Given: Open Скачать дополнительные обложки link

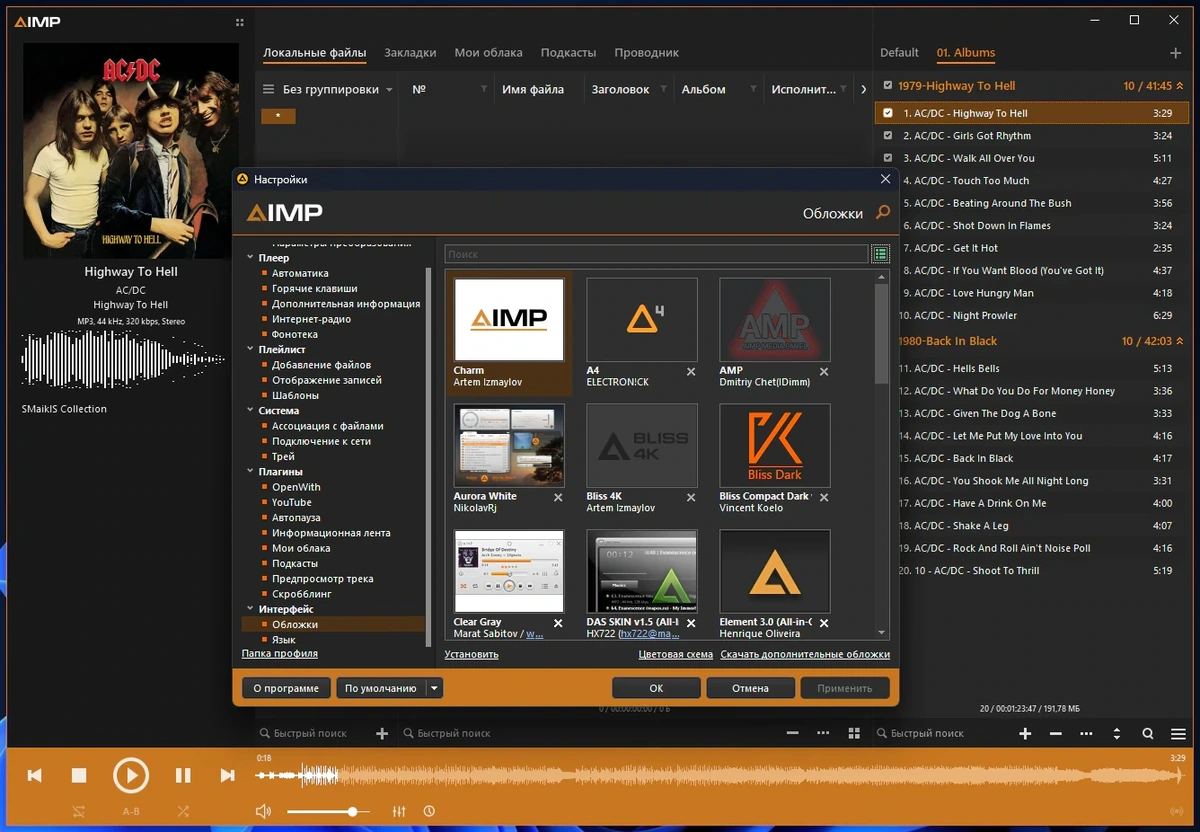Looking at the screenshot, I should pyautogui.click(x=805, y=655).
